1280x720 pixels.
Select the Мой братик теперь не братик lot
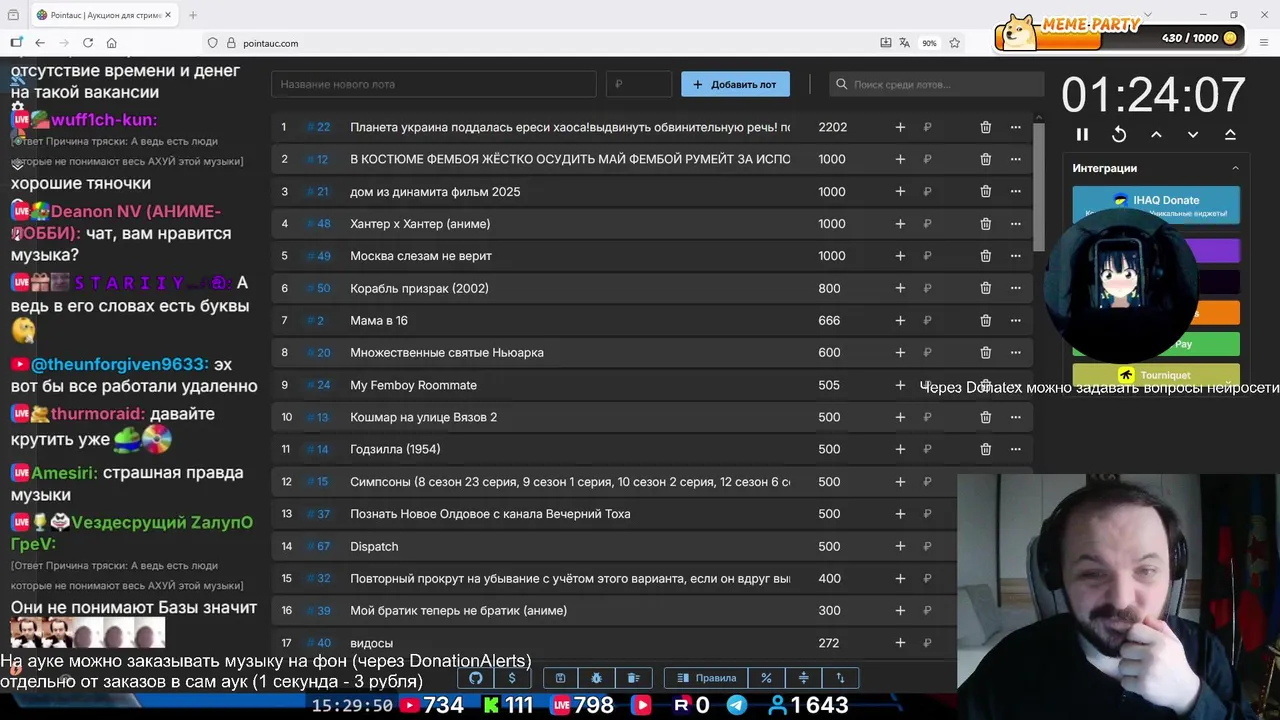click(458, 610)
